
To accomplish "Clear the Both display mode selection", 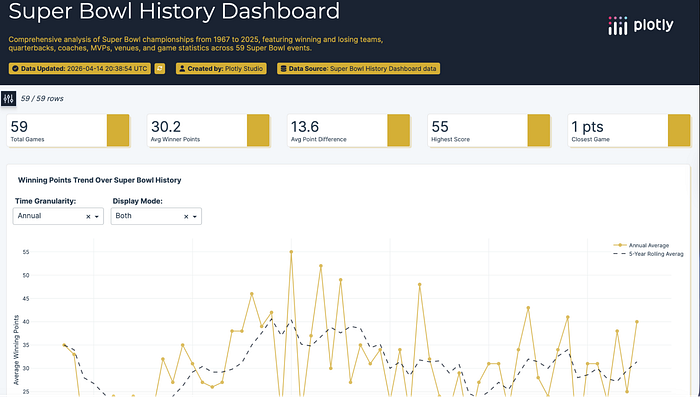I will pyautogui.click(x=186, y=217).
